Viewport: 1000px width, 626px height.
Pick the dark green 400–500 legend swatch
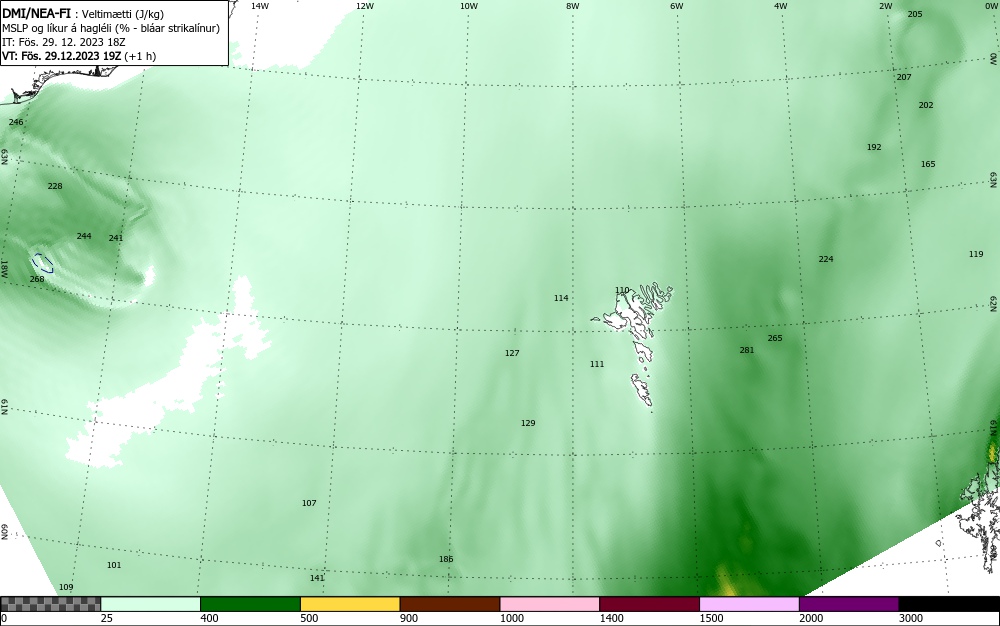pos(250,604)
